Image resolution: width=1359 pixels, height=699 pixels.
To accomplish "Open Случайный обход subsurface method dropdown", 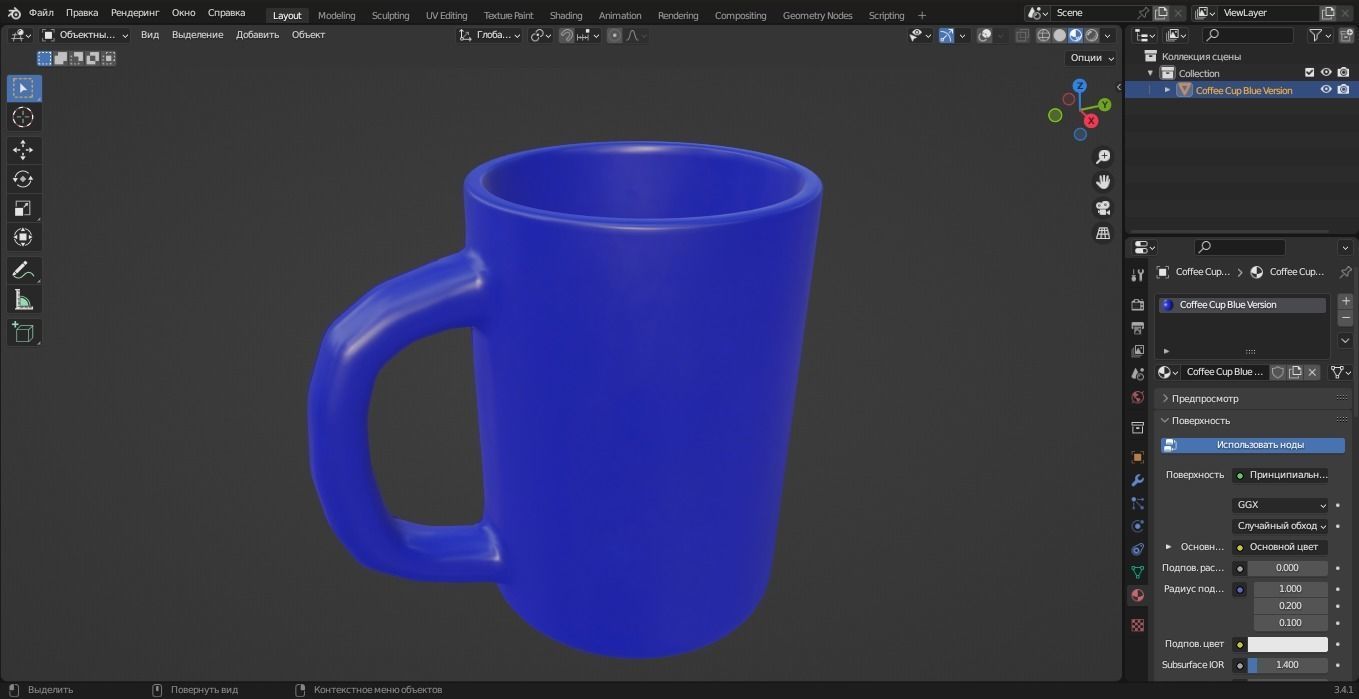I will [x=1280, y=526].
